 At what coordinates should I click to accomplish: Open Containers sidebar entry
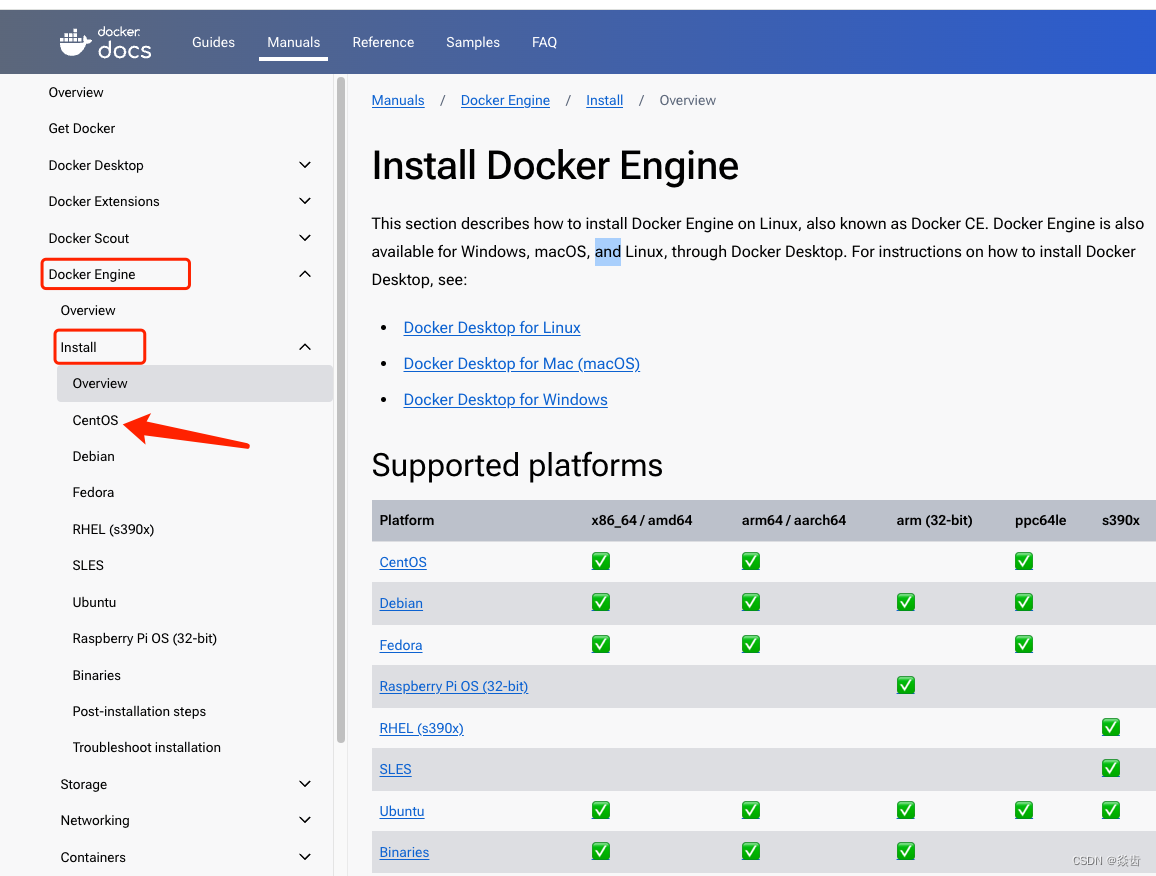point(93,858)
